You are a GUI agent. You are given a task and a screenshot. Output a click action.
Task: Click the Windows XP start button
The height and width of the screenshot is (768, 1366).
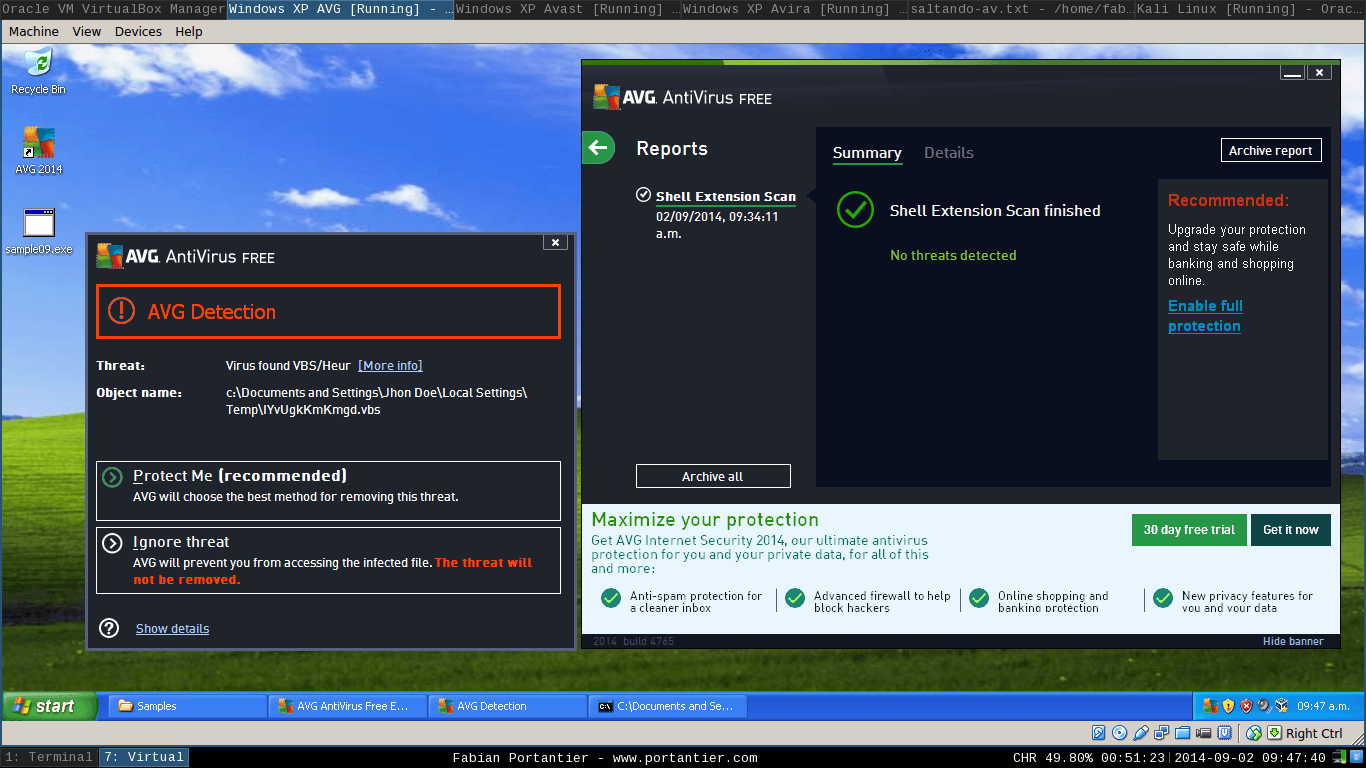[x=49, y=706]
